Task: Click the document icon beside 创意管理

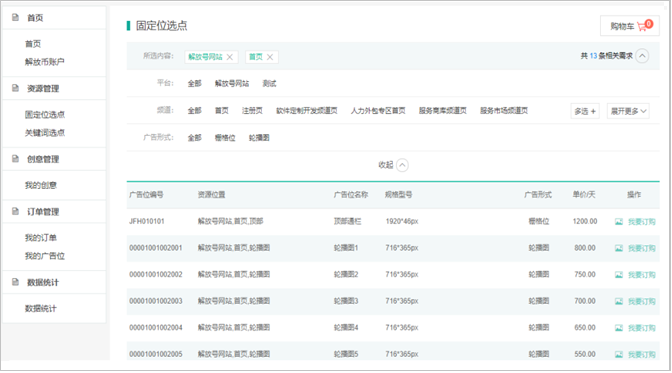Action: click(15, 159)
